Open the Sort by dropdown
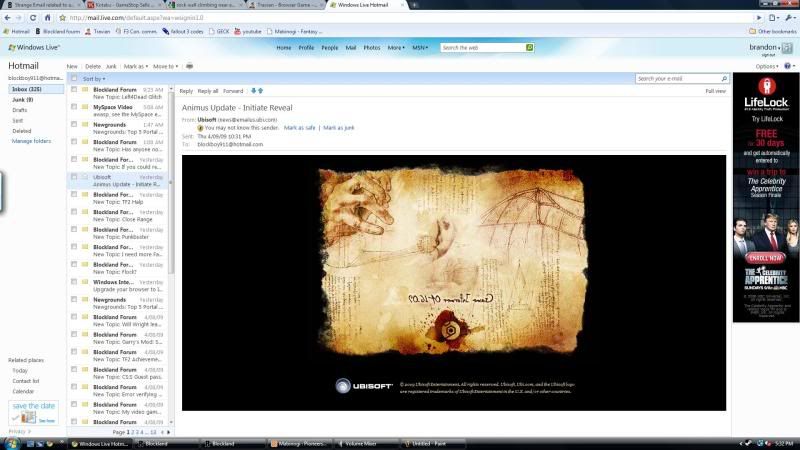This screenshot has height=450, width=800. 94,79
